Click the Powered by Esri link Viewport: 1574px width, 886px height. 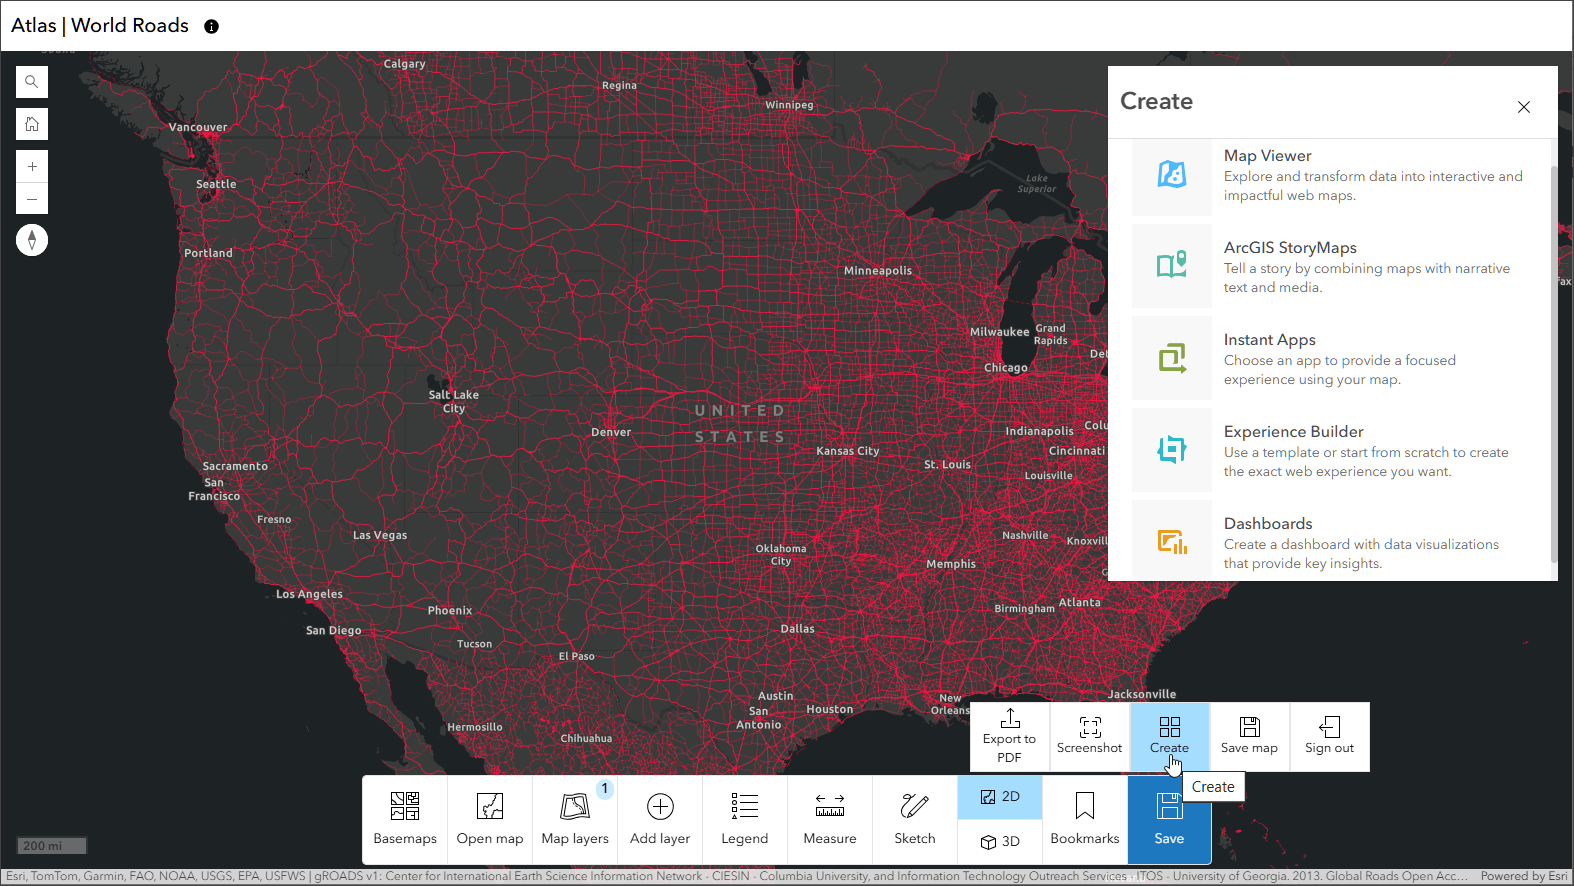coord(1524,876)
